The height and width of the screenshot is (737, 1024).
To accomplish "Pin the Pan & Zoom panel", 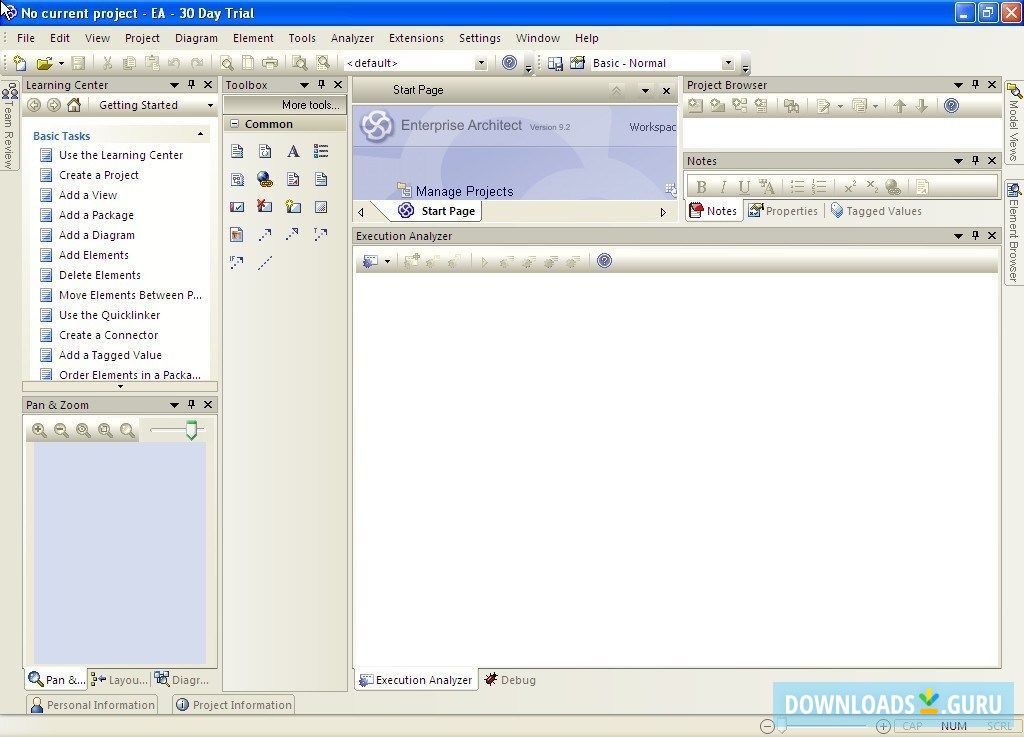I will pyautogui.click(x=191, y=404).
